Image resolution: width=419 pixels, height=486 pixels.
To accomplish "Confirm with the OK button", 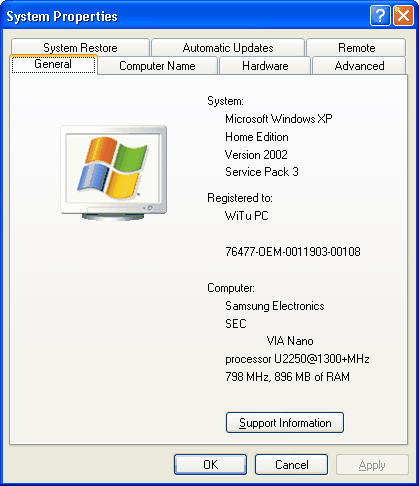I will pyautogui.click(x=210, y=464).
